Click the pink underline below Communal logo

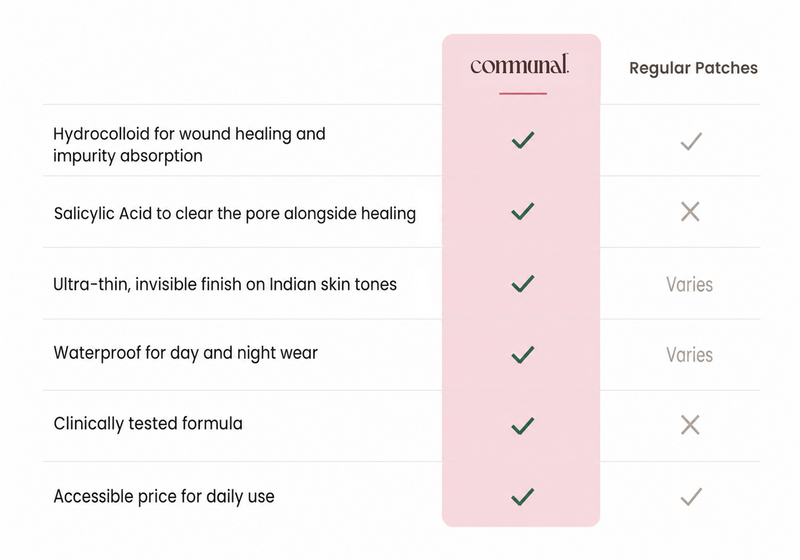523,94
